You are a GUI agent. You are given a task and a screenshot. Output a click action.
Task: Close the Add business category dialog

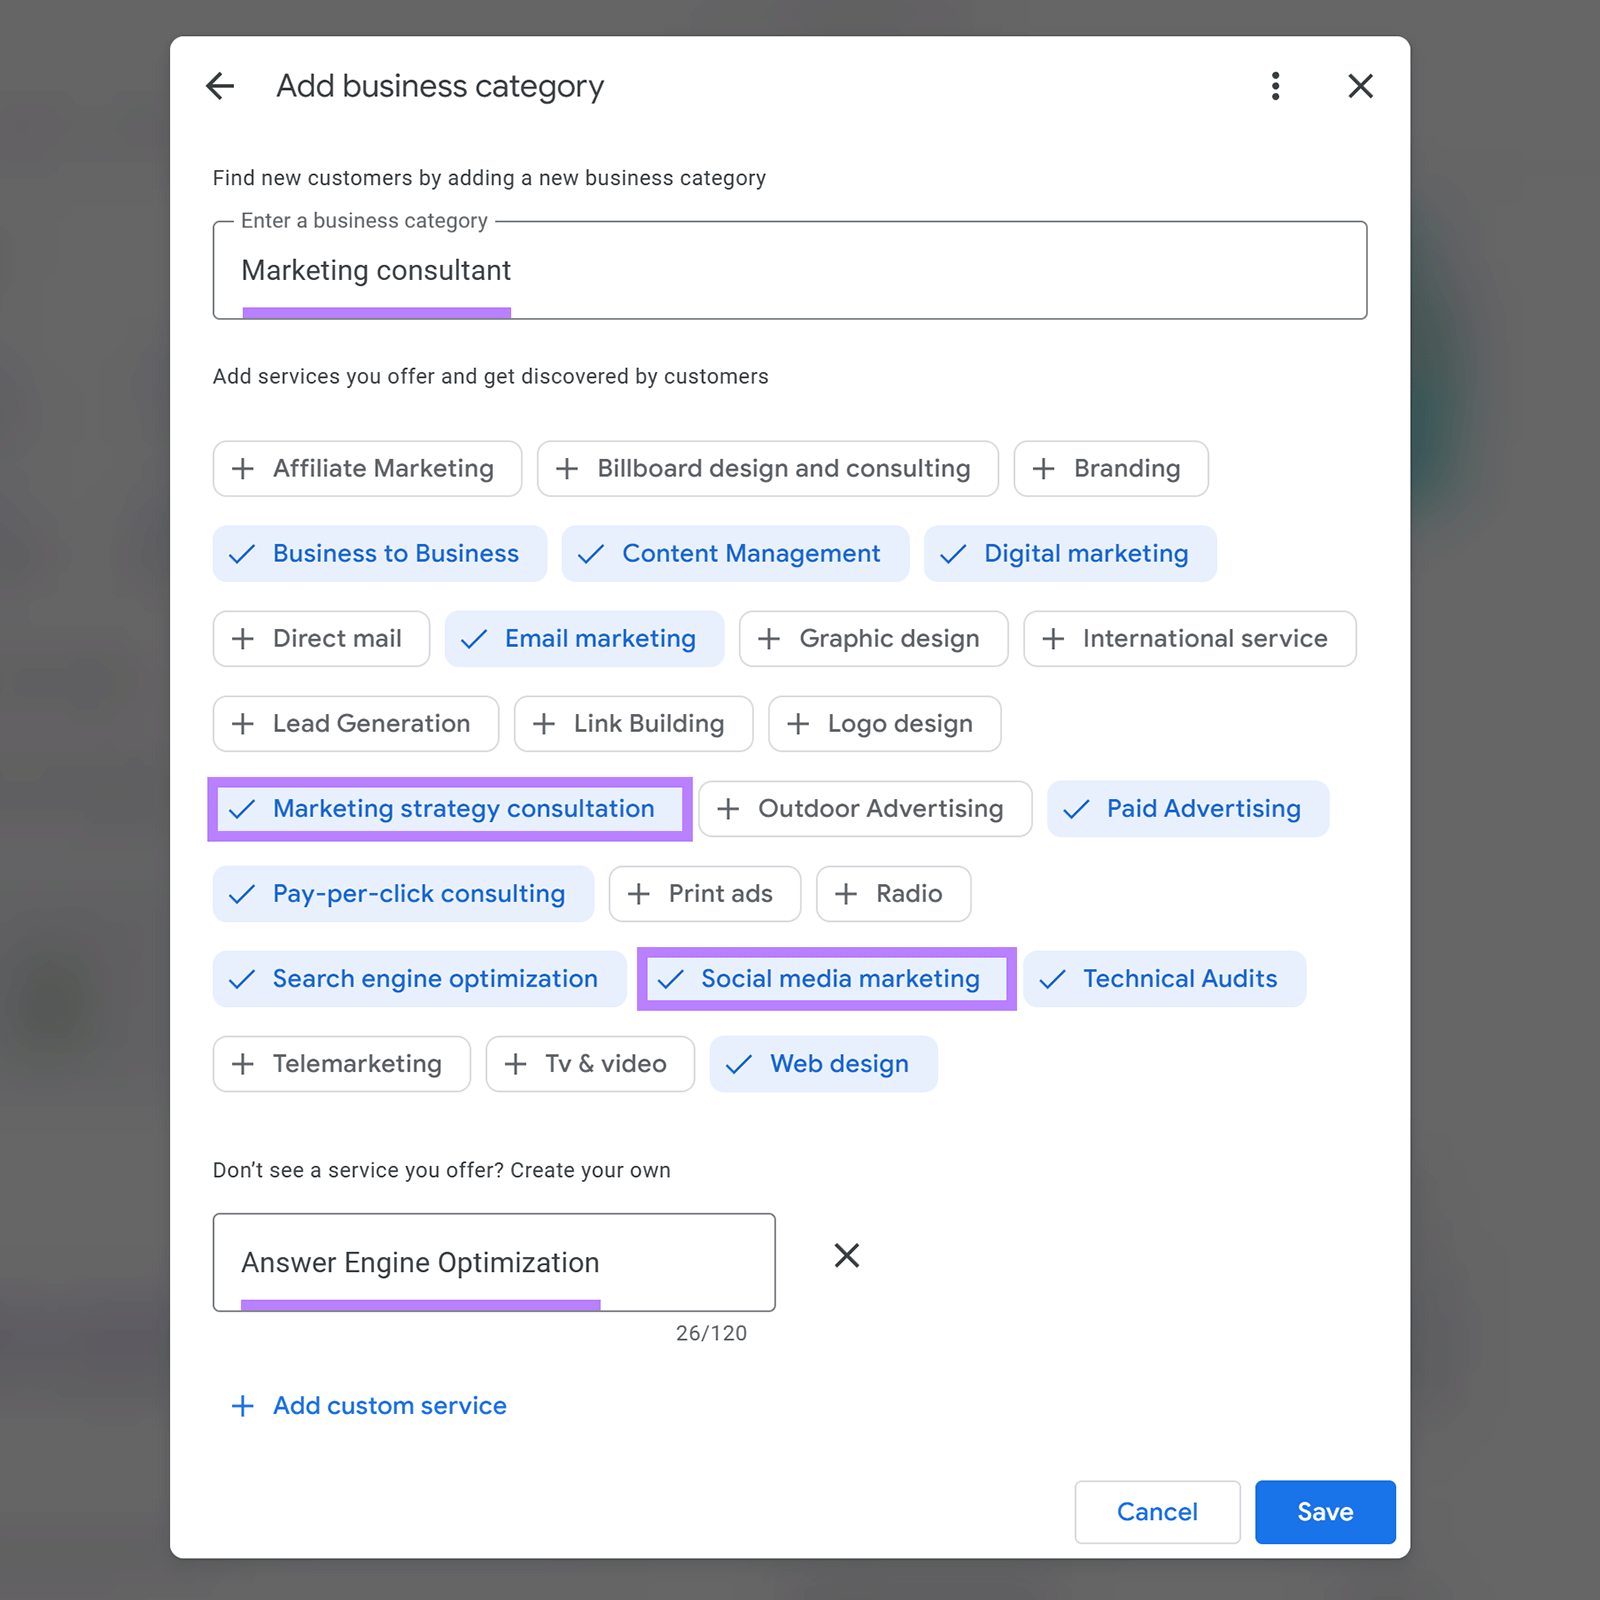coord(1360,86)
